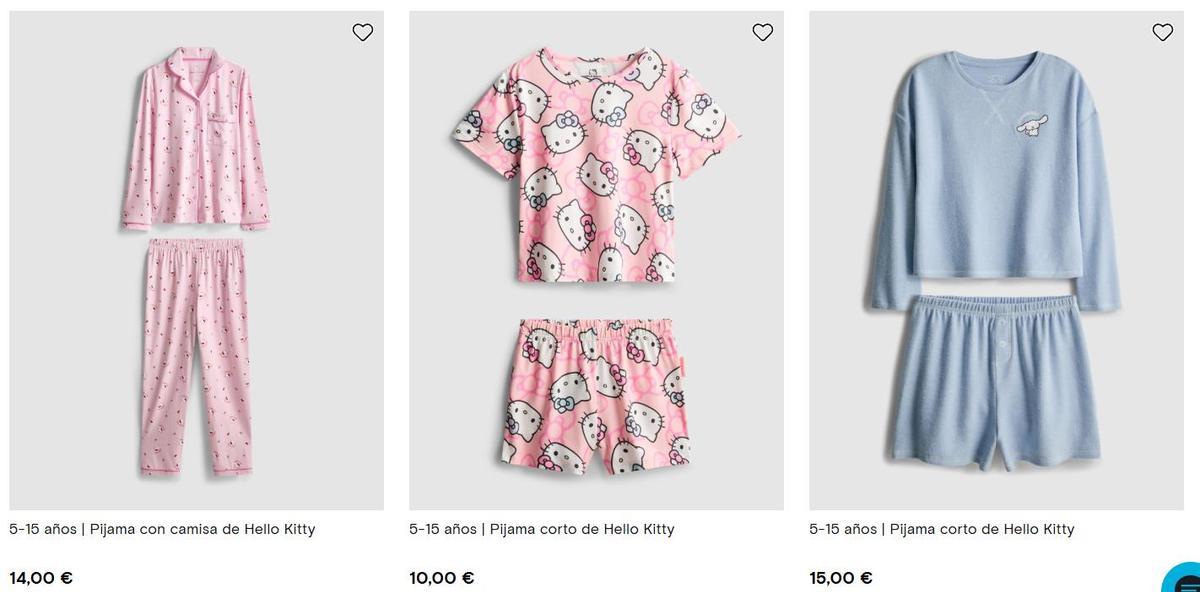Open the chat assistant bubble
Viewport: 1200px width, 592px height.
point(1182,580)
